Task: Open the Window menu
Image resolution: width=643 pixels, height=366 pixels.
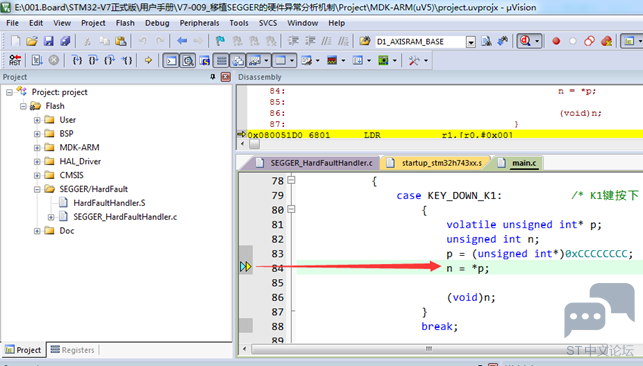Action: [303, 23]
